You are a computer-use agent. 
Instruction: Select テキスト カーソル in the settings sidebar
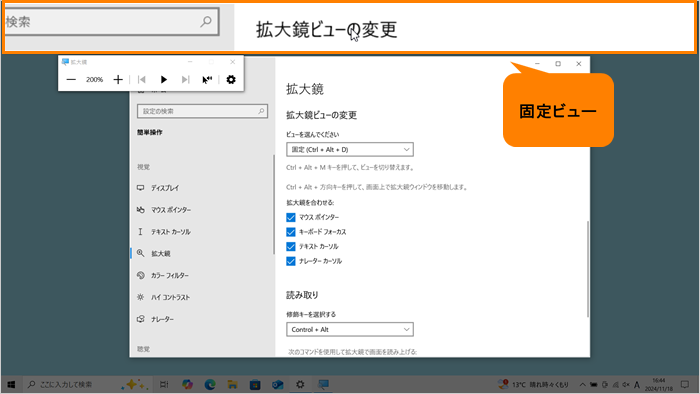point(202,232)
